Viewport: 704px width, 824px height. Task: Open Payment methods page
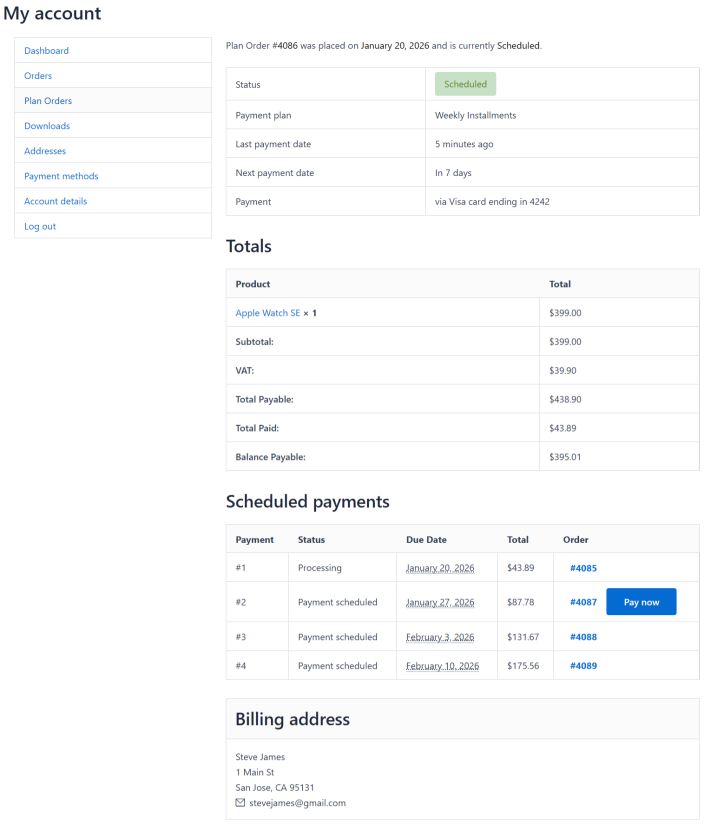tap(61, 176)
